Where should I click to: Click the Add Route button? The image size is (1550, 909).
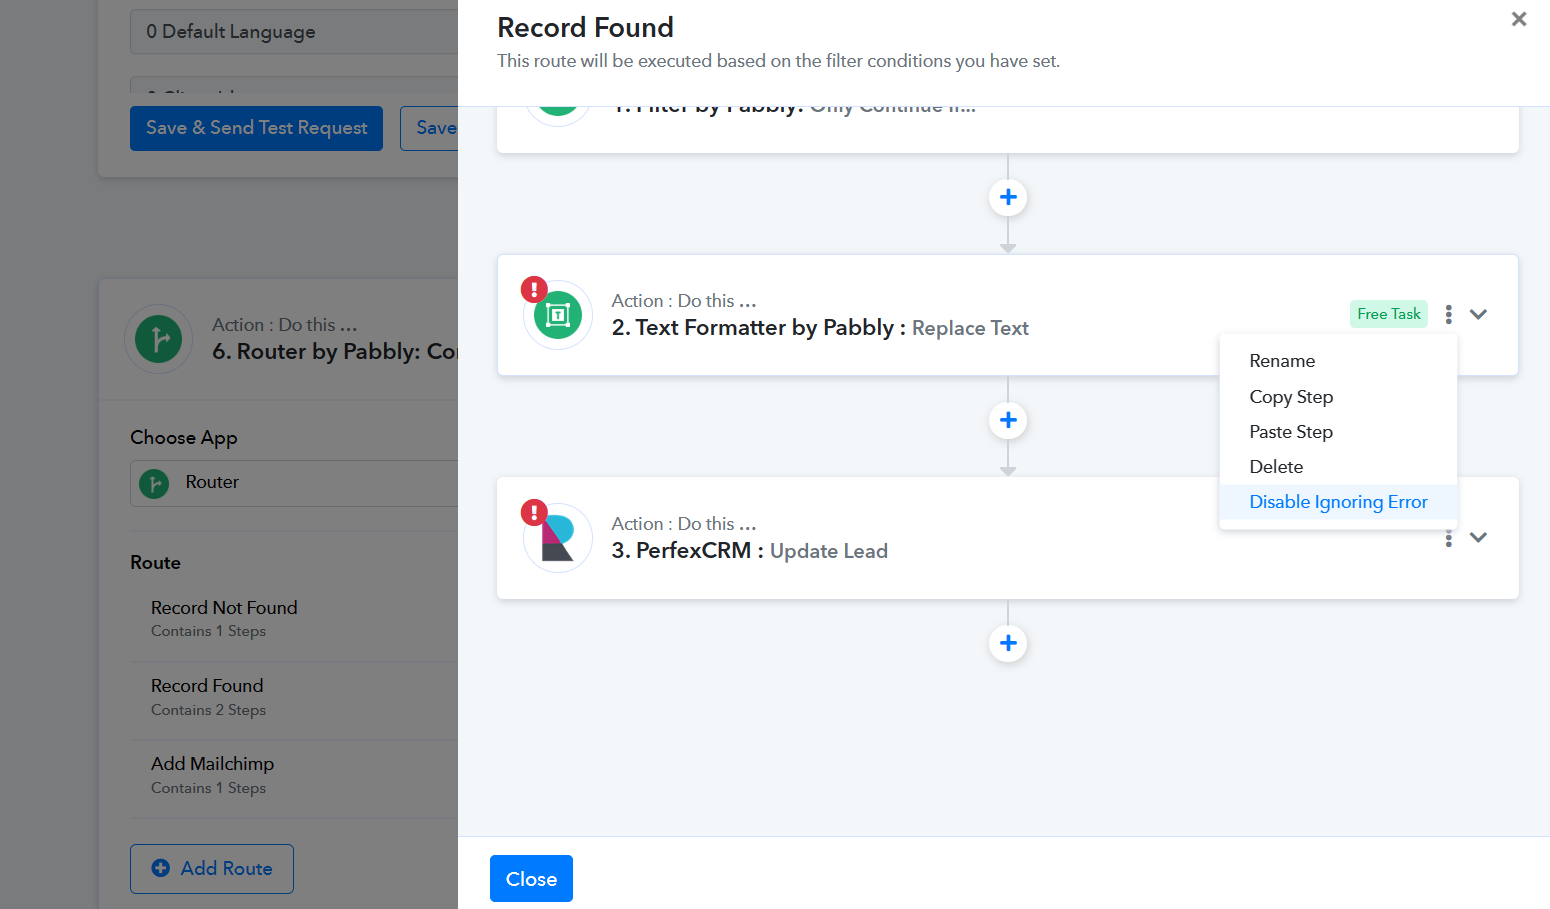tap(212, 869)
